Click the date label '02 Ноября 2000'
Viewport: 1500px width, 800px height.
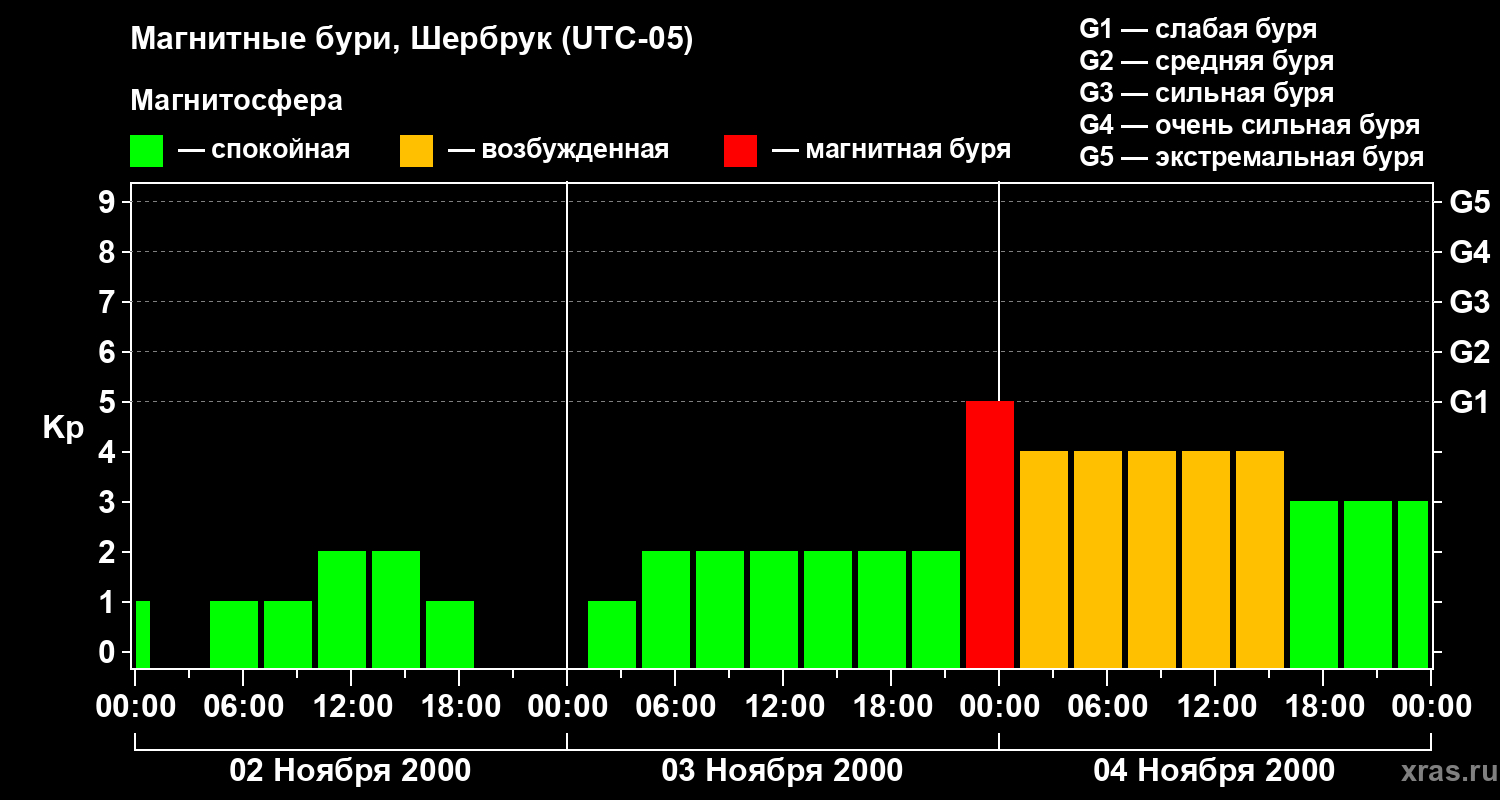350,771
